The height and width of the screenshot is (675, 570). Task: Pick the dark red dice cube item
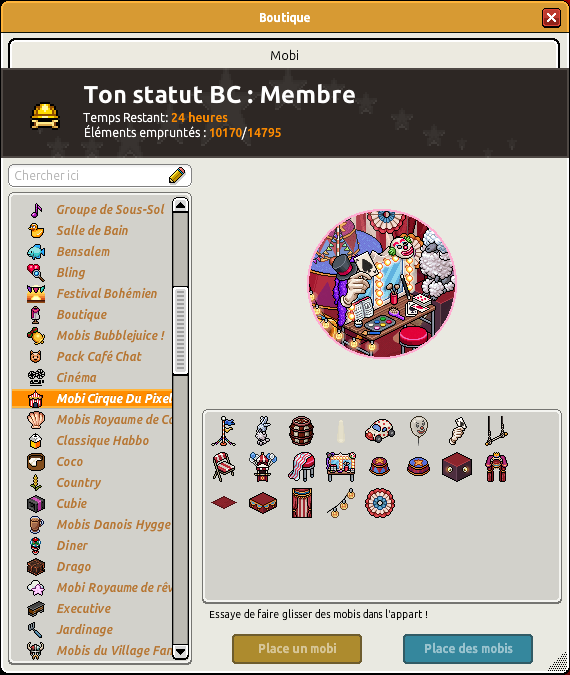coord(457,467)
